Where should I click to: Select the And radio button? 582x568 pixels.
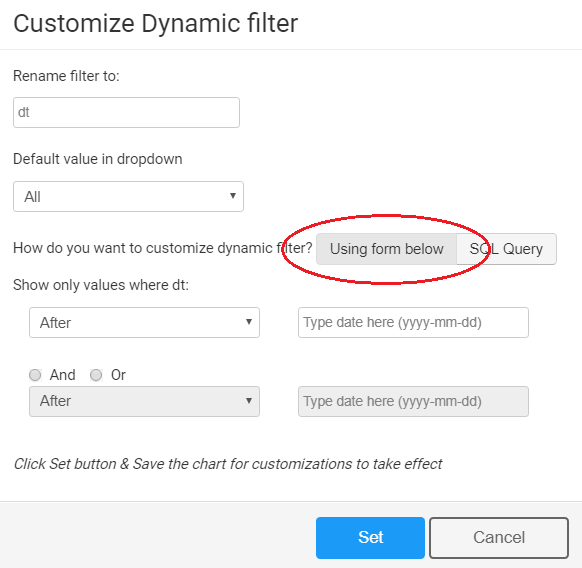(x=35, y=375)
